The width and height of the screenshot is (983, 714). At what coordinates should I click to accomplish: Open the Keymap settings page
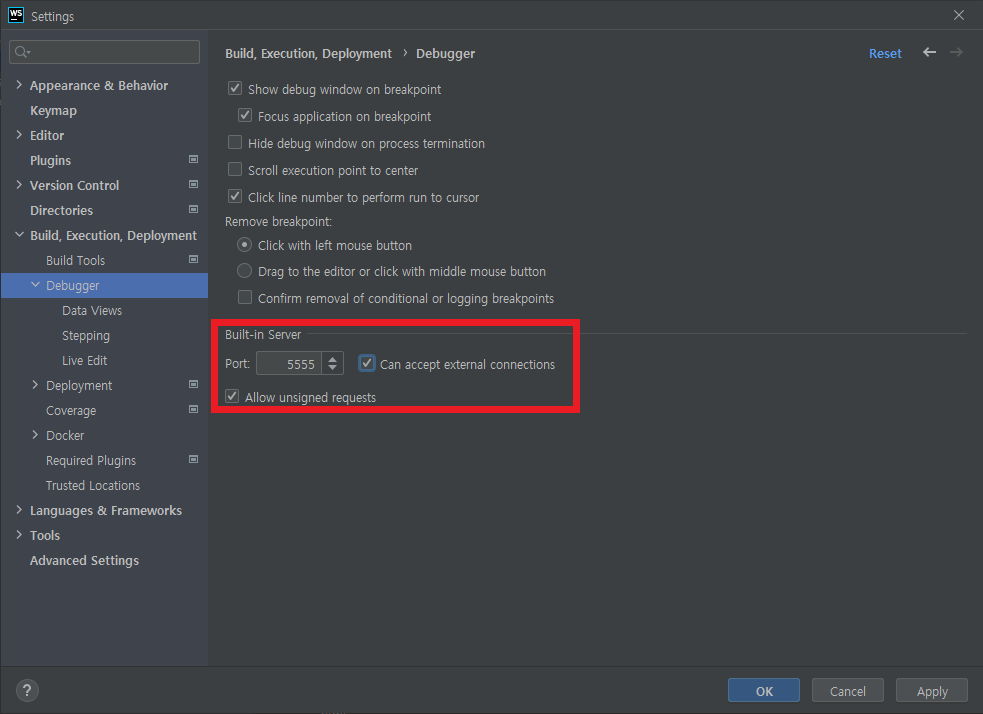click(53, 110)
